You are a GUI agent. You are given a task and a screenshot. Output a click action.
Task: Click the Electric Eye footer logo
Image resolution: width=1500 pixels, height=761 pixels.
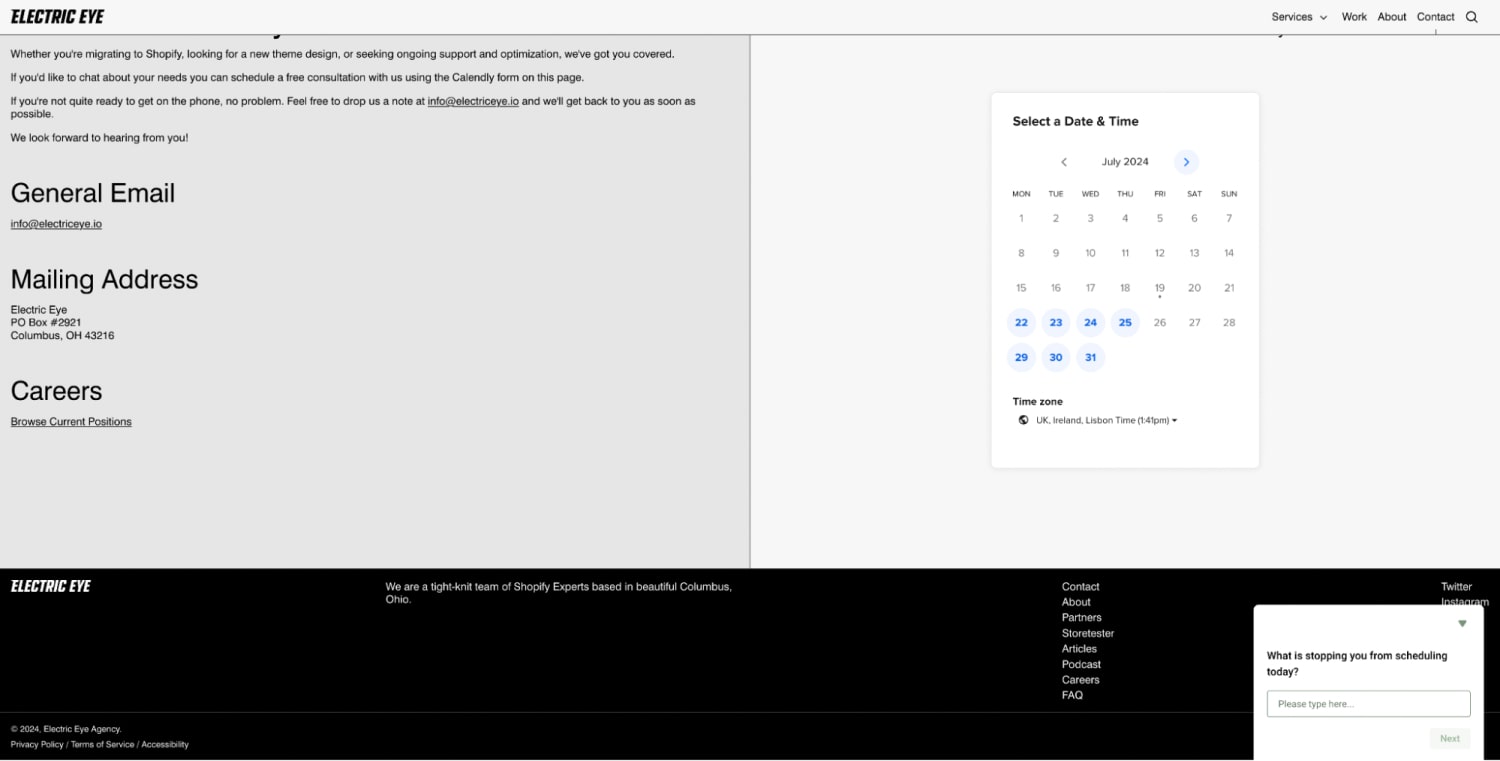[x=51, y=586]
